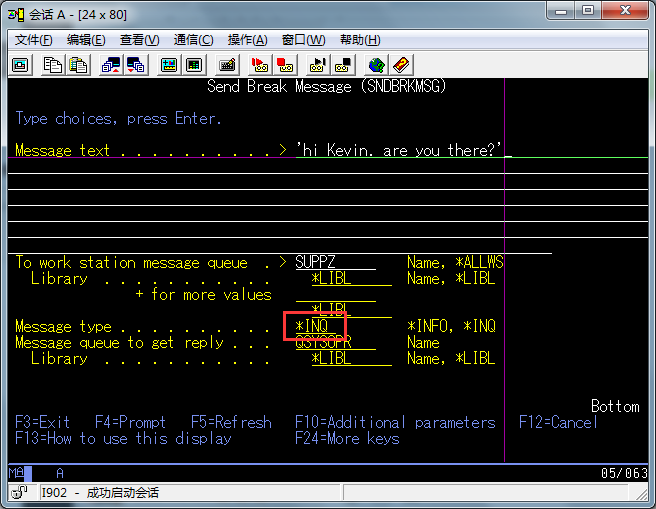The height and width of the screenshot is (509, 656).
Task: Open Display setup toolbar icon
Action: click(x=169, y=65)
